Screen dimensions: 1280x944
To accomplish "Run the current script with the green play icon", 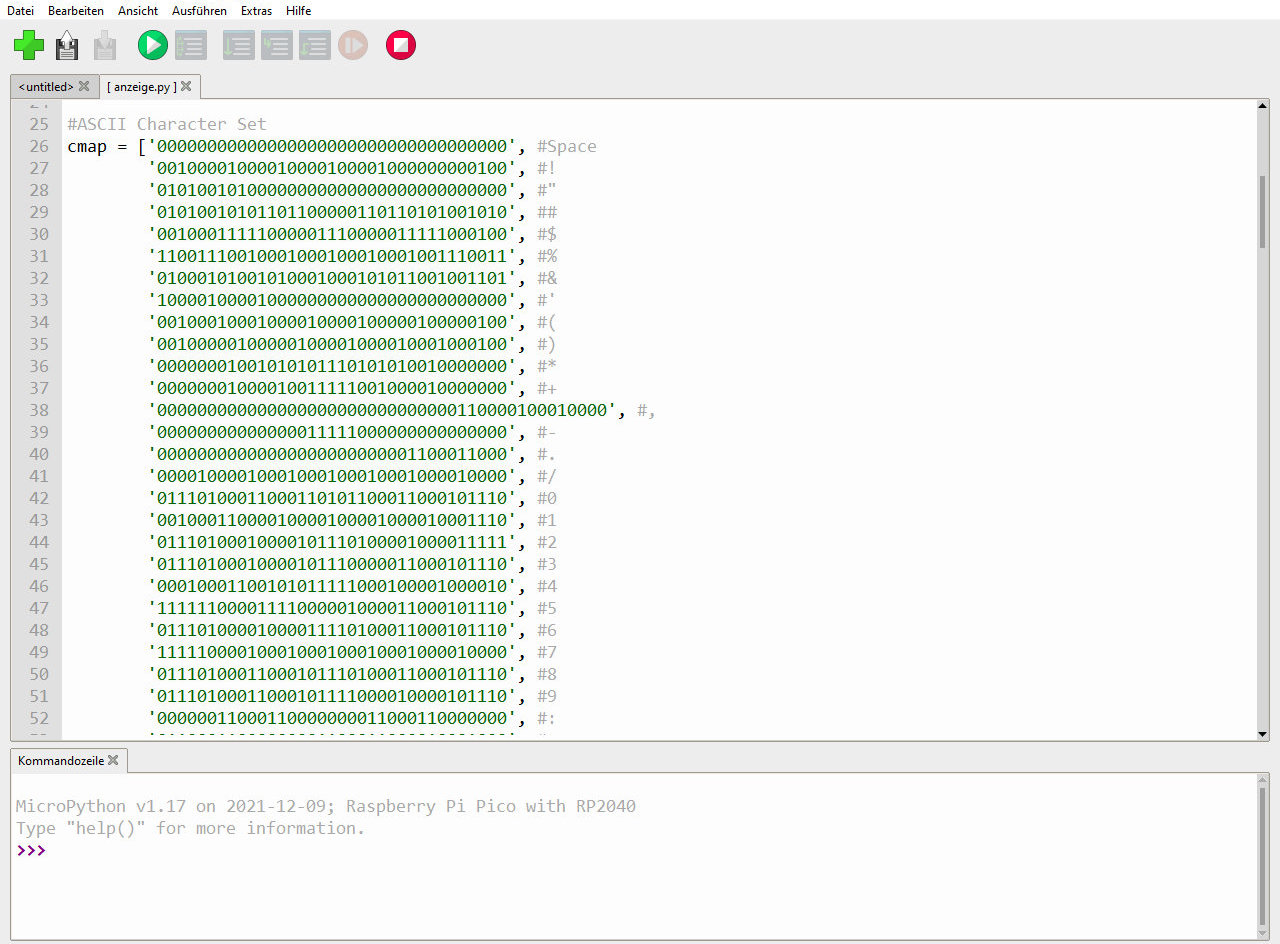I will 153,45.
